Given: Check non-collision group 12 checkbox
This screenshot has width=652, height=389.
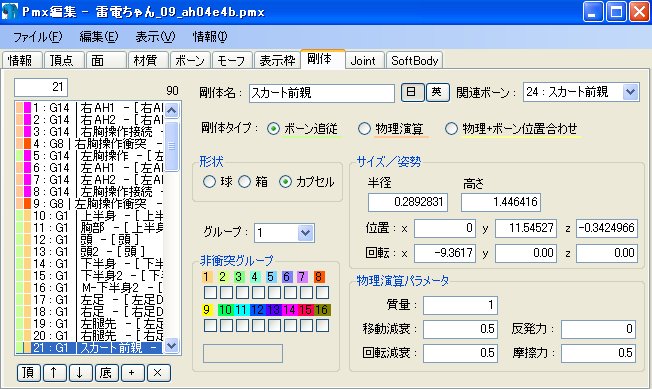Looking at the screenshot, I should click(258, 325).
